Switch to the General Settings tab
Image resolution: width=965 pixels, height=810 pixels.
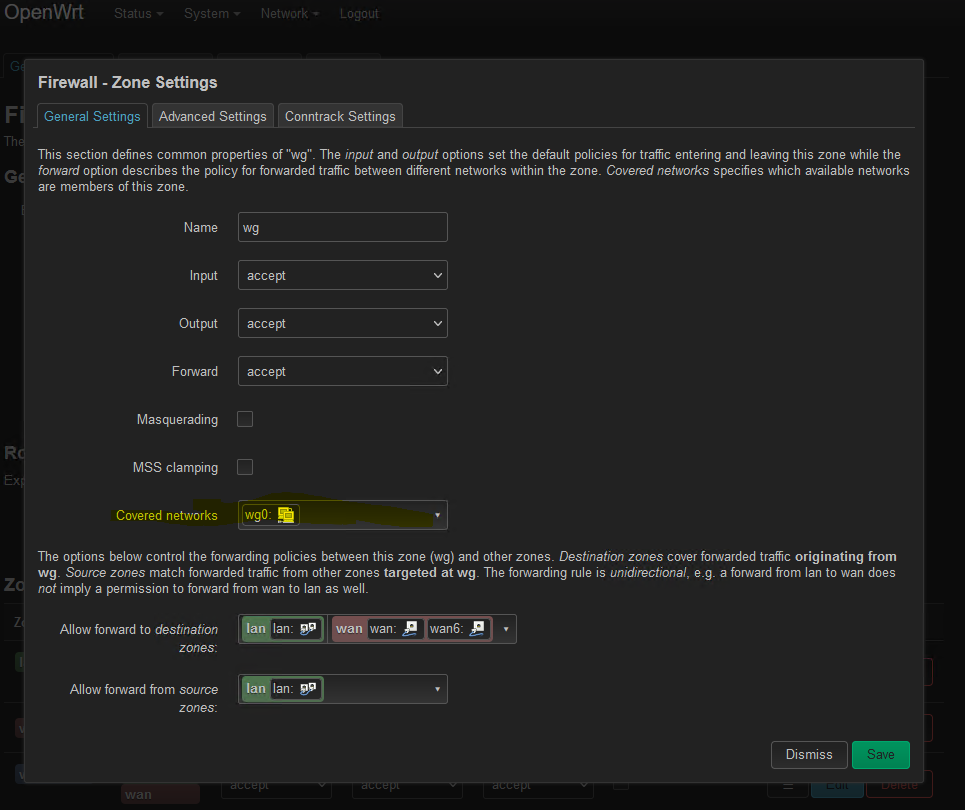click(x=92, y=116)
